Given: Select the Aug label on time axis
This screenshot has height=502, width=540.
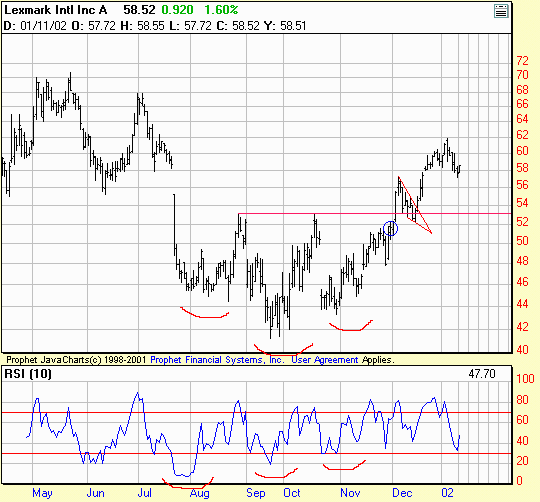Looking at the screenshot, I should (200, 493).
